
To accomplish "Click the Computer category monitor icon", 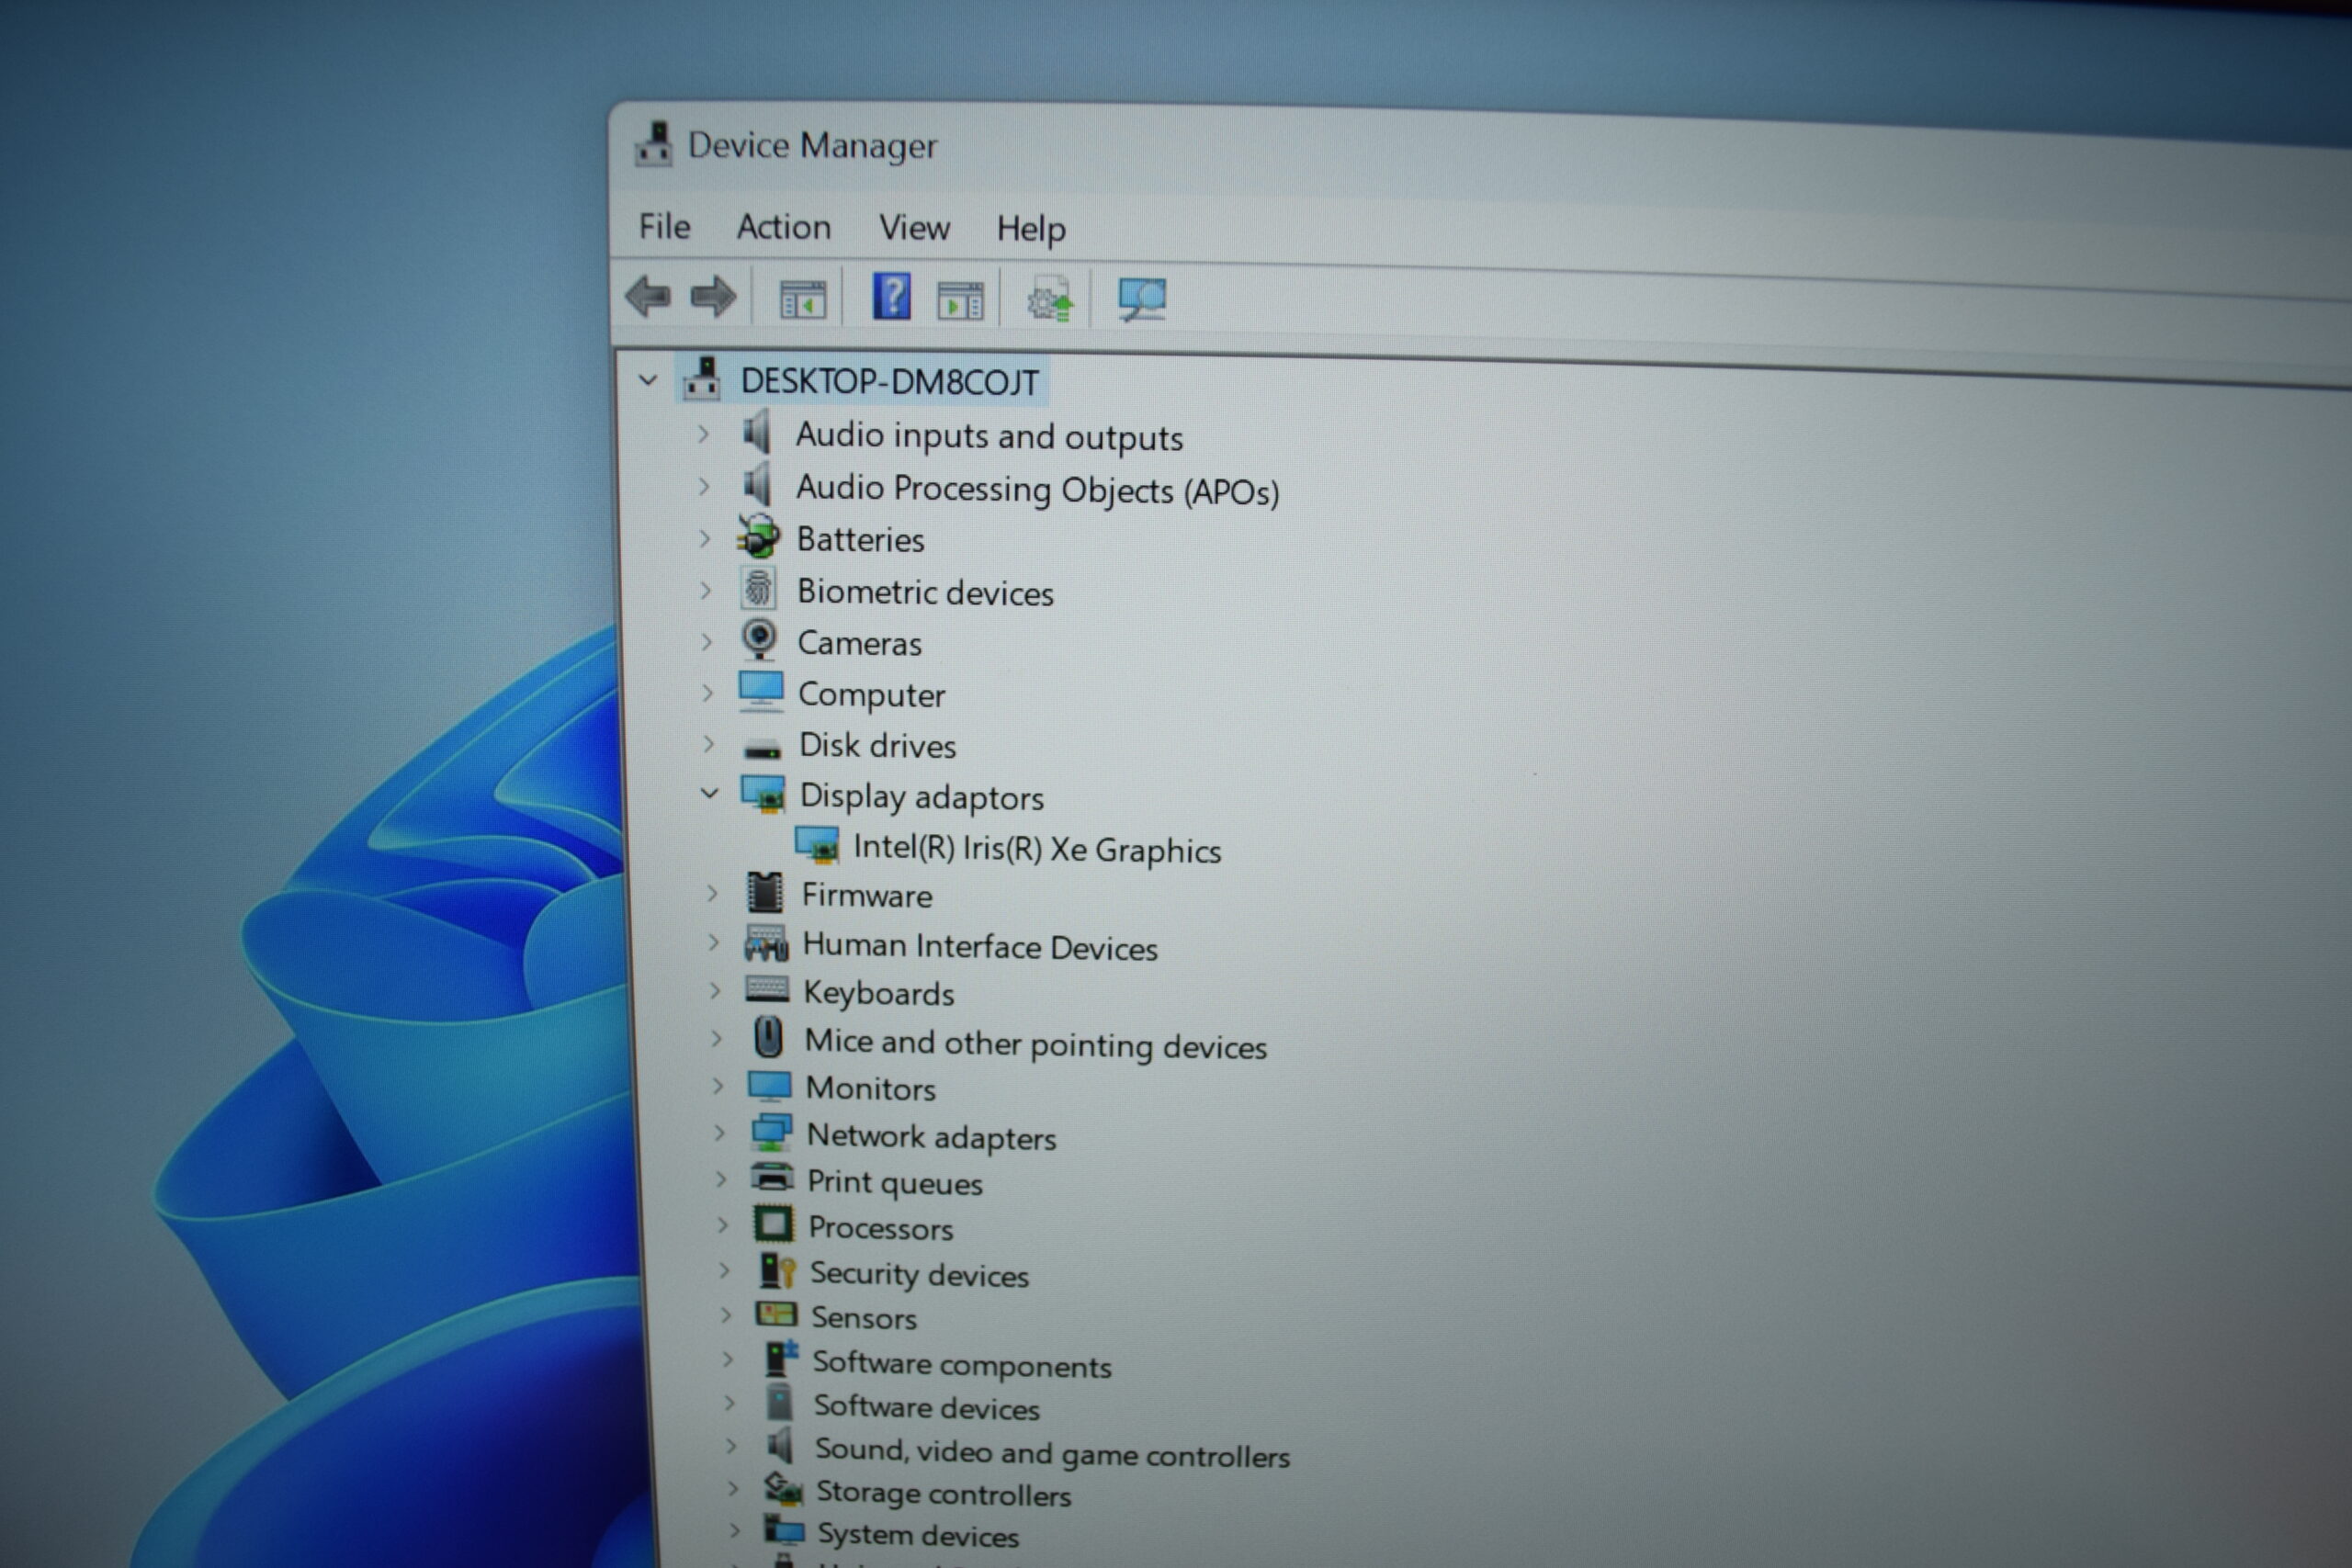I will [x=761, y=691].
